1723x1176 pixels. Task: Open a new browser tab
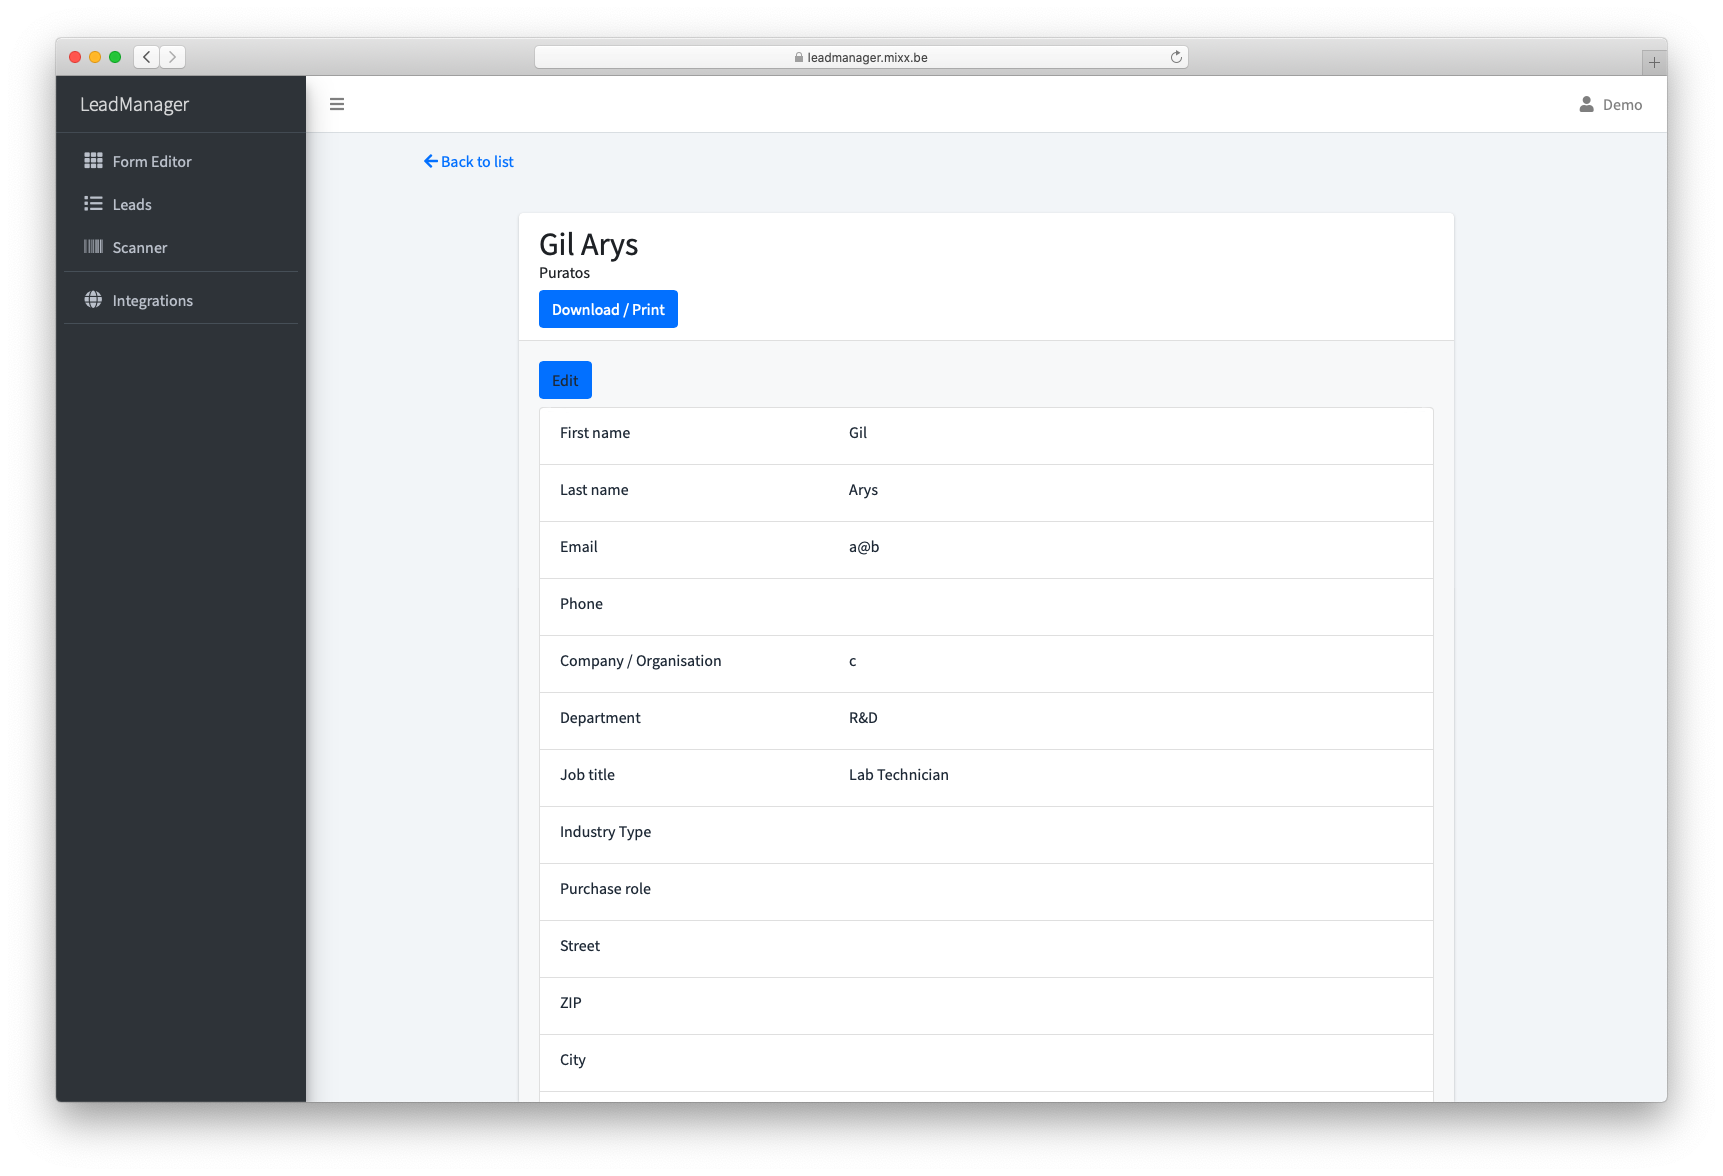coord(1654,62)
